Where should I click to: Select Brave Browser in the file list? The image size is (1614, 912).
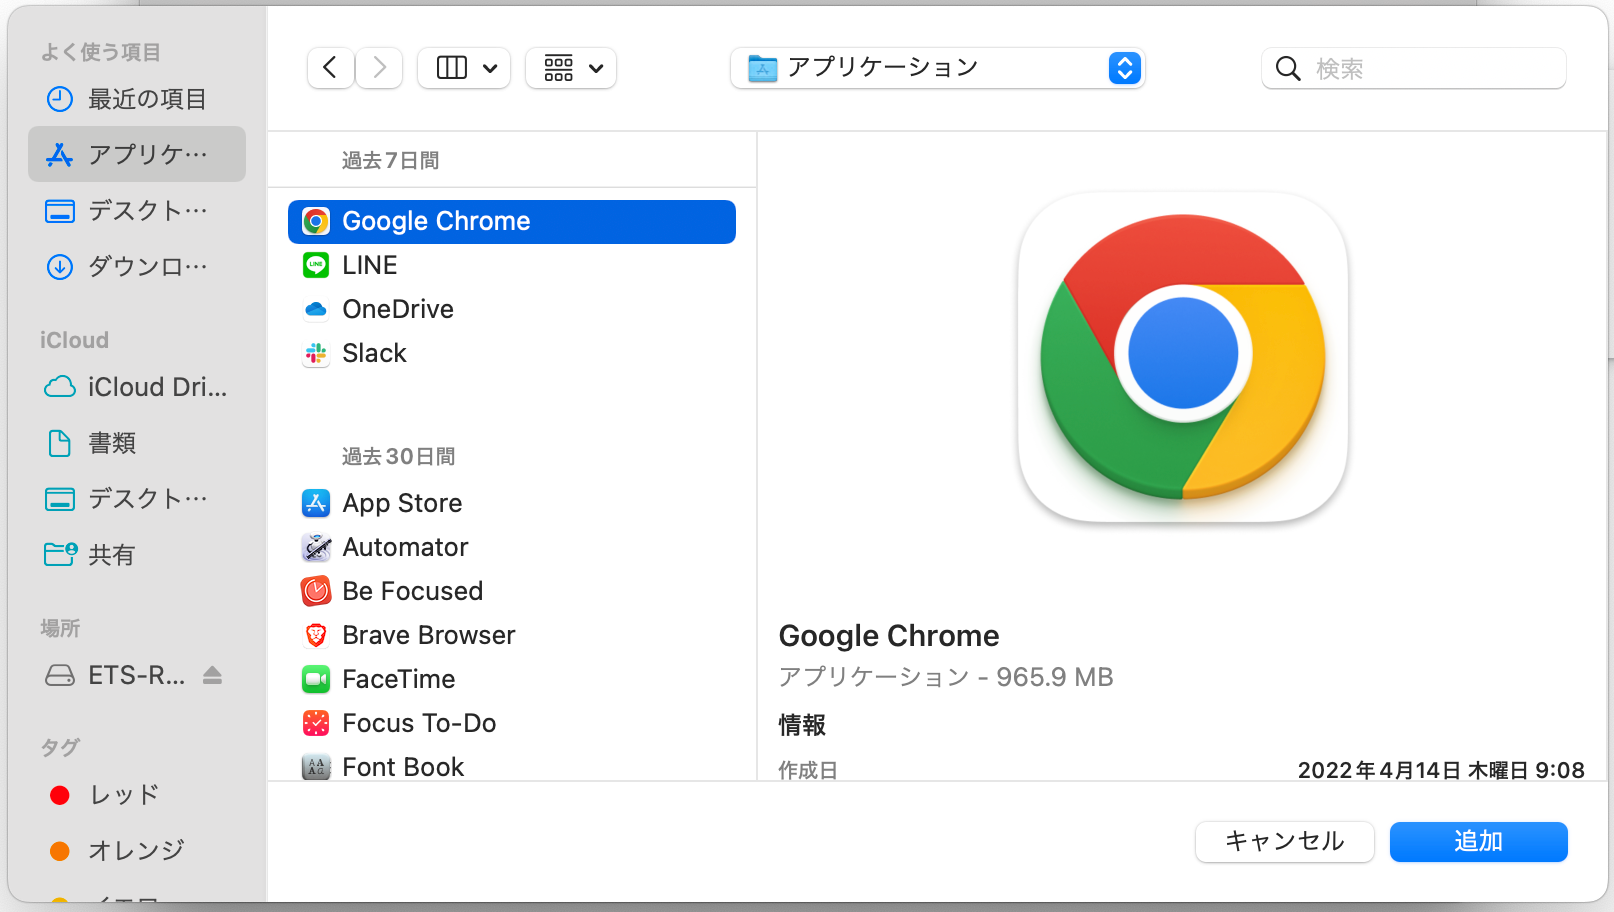pyautogui.click(x=512, y=635)
